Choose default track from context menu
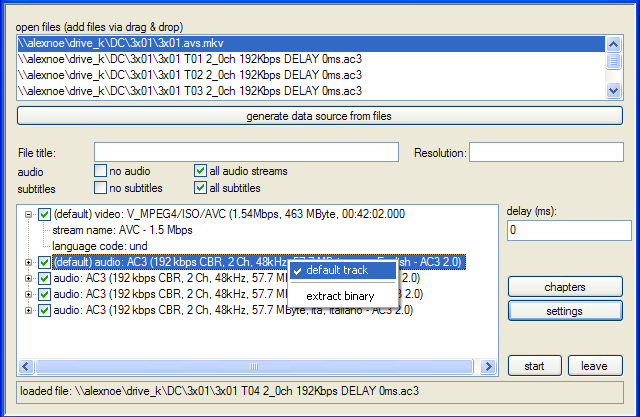 (337, 270)
